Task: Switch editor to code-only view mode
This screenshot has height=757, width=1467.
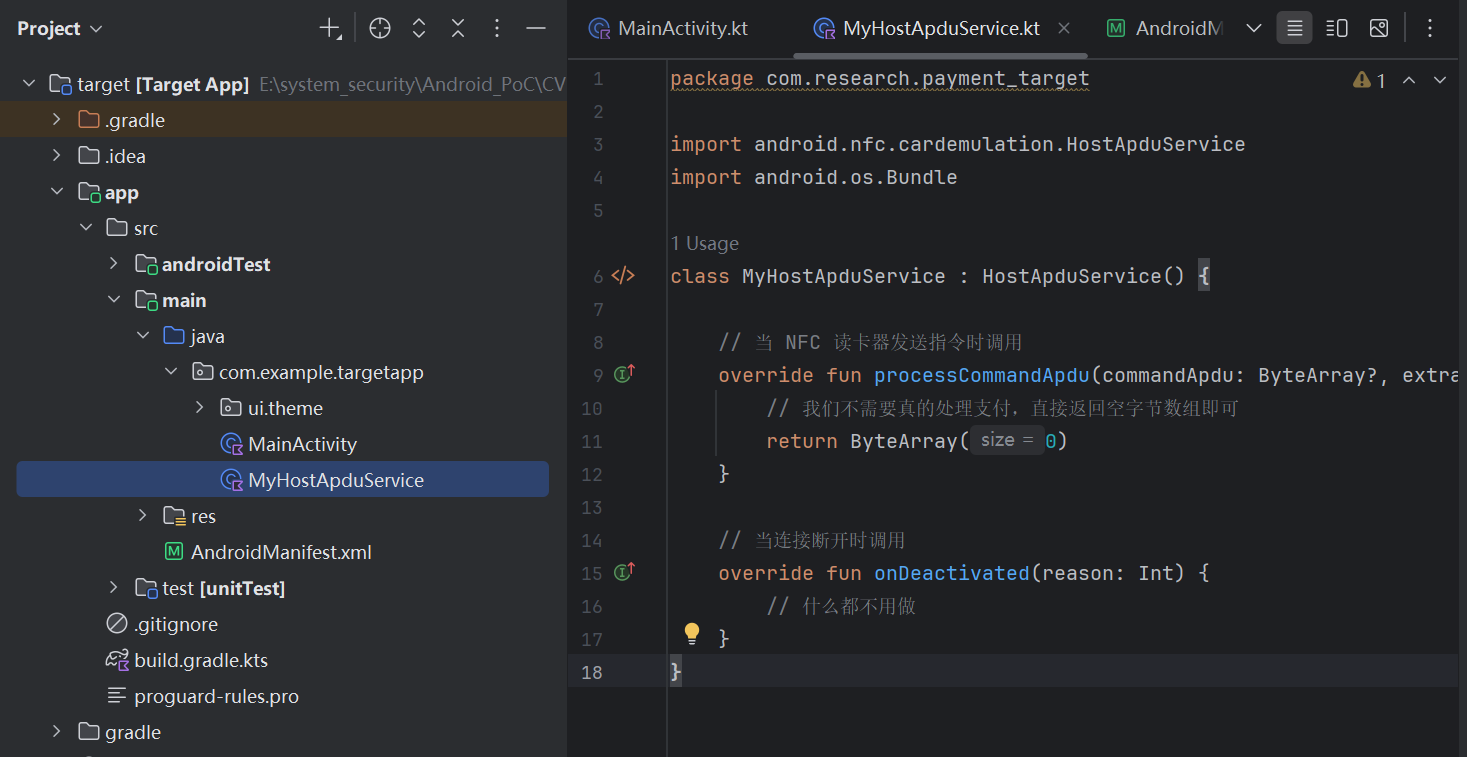Action: 1294,29
